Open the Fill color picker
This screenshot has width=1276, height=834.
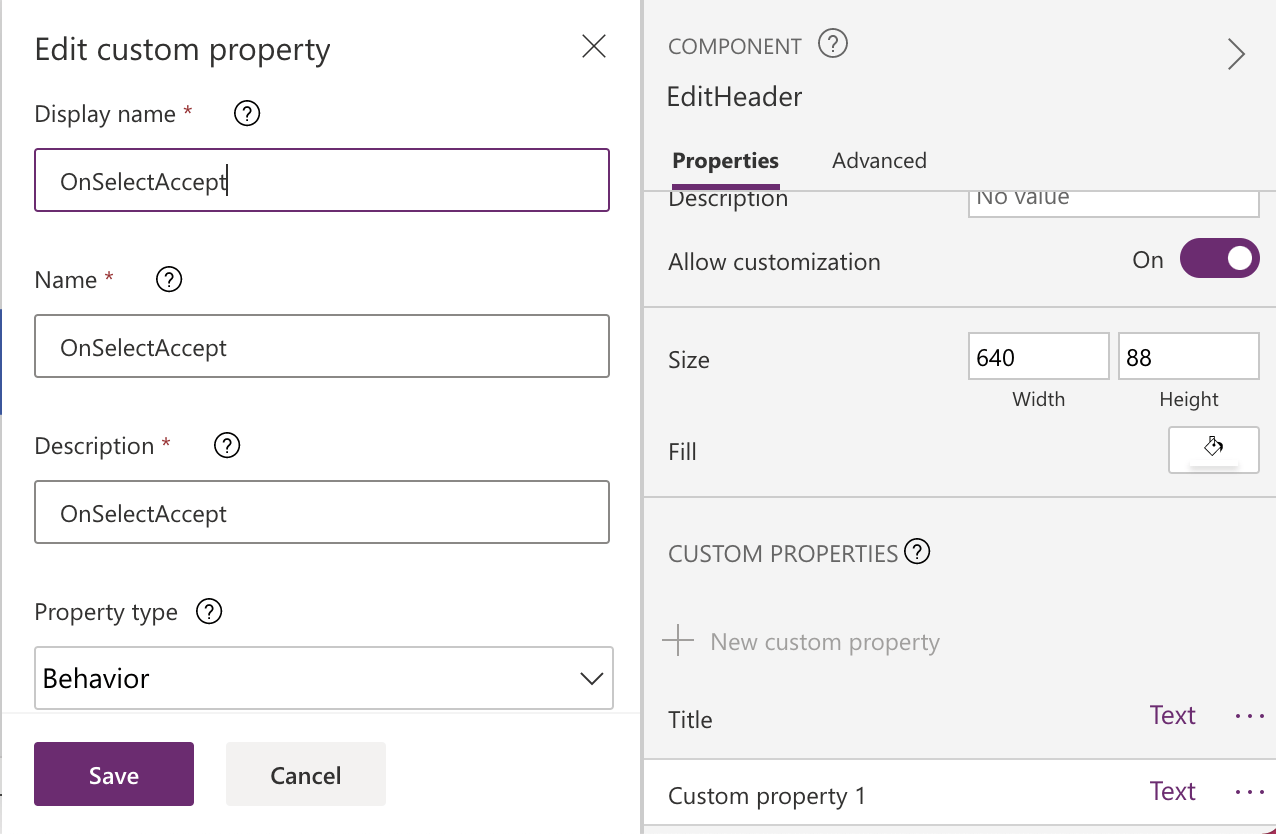[1213, 450]
